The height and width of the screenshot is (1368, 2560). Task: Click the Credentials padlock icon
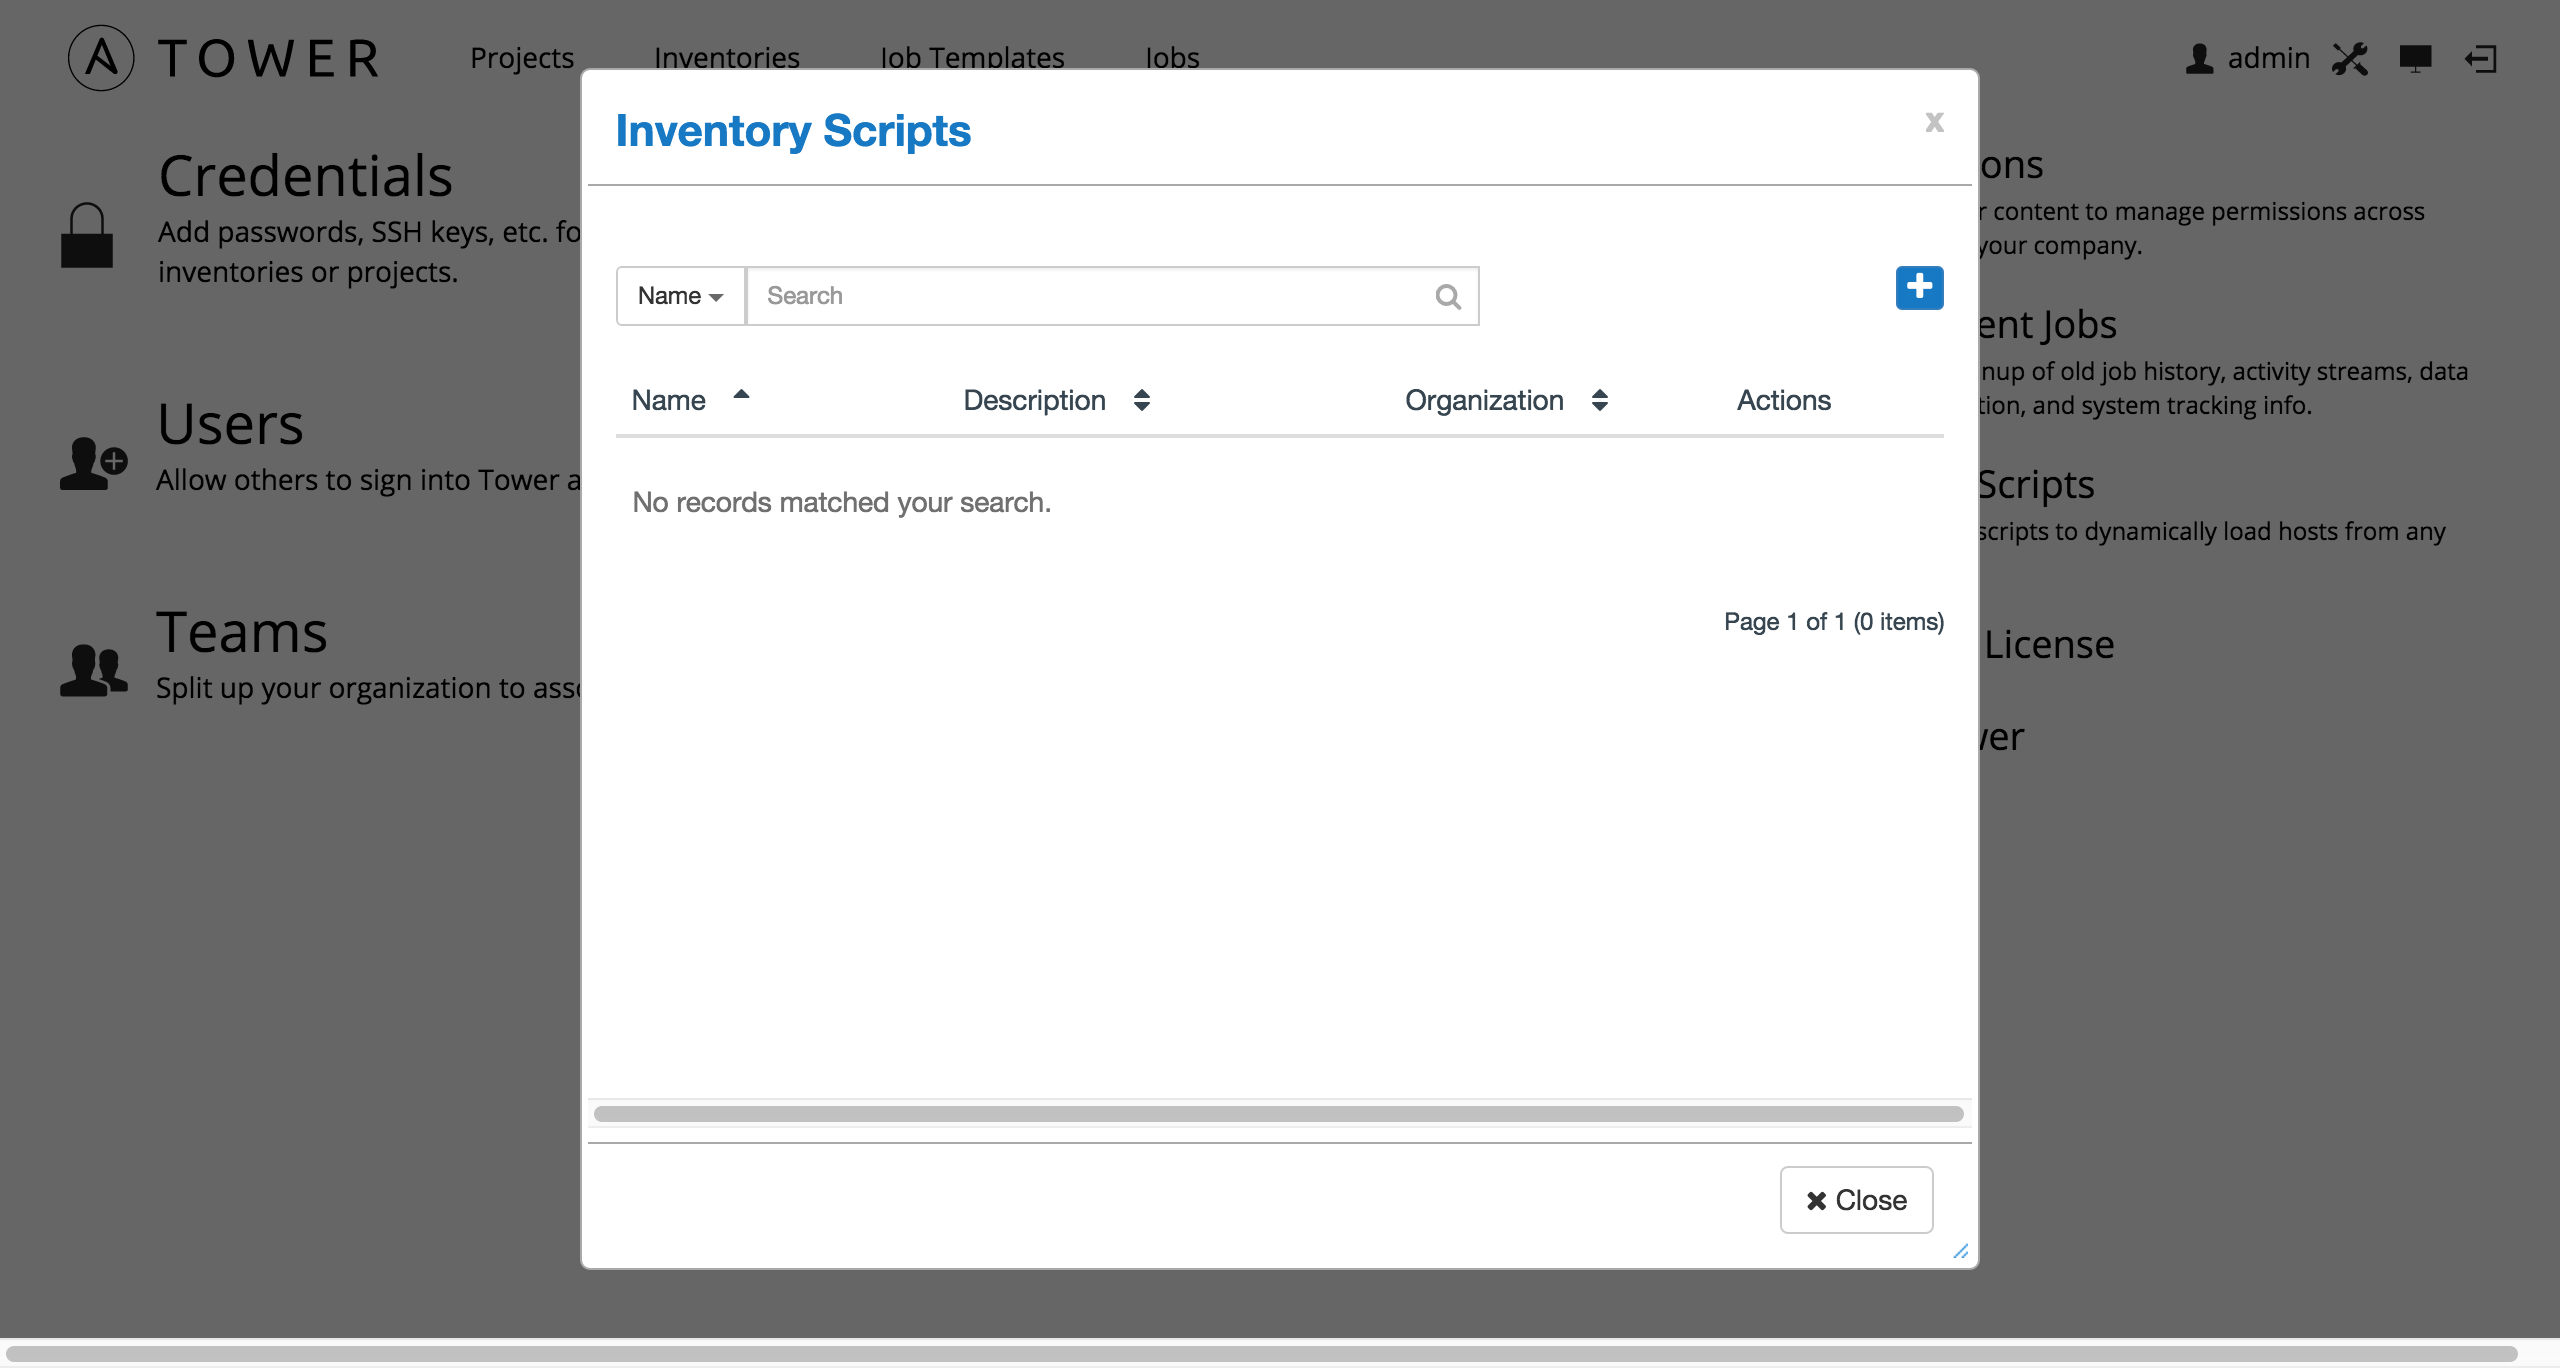[x=87, y=235]
